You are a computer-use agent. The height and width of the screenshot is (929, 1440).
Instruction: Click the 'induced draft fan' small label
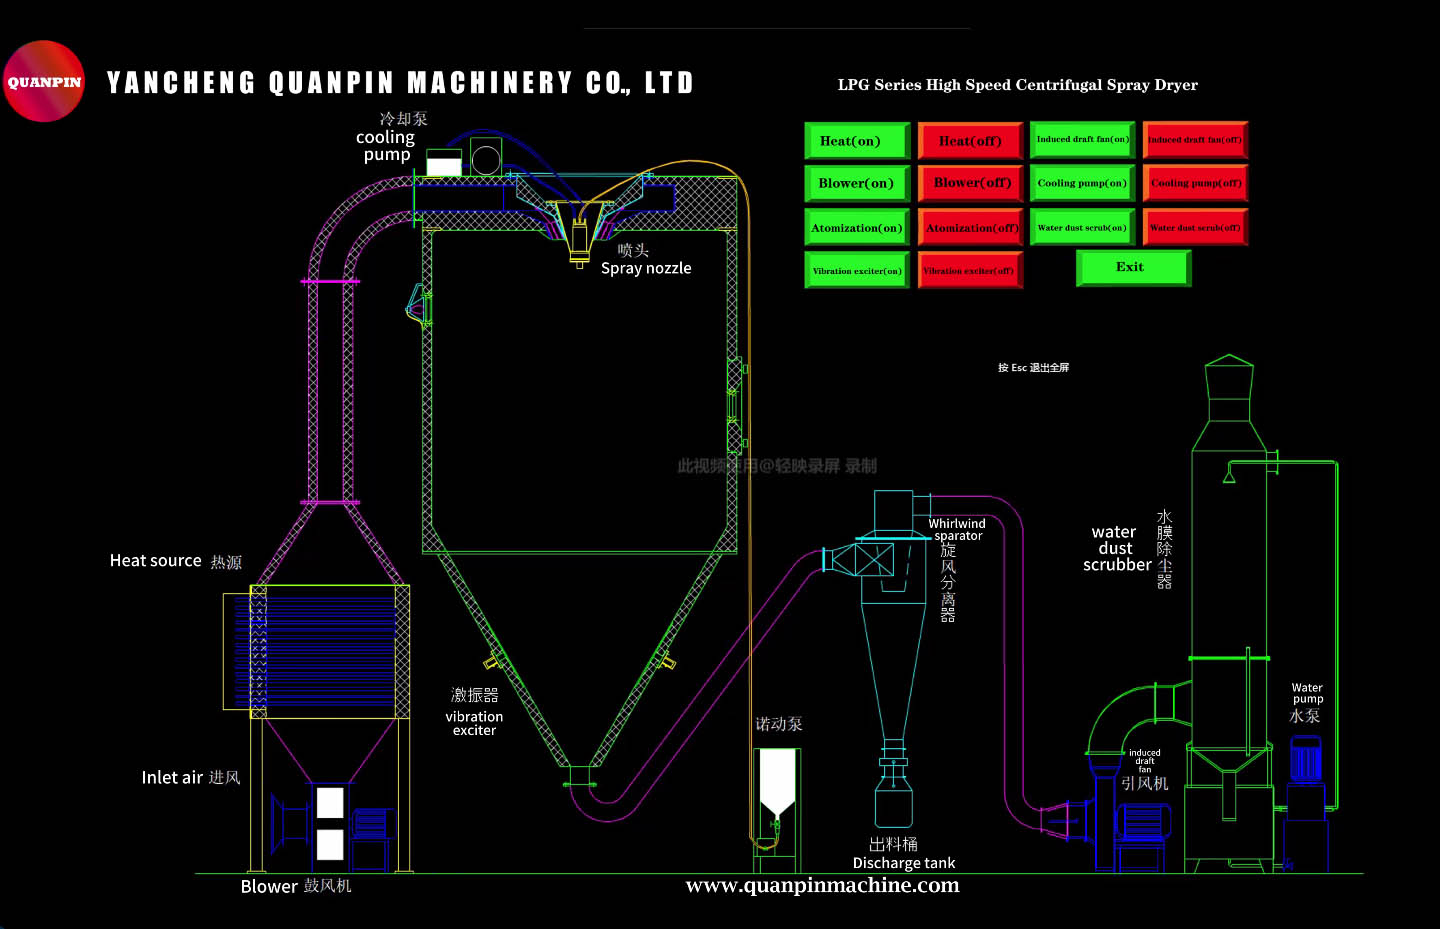[1145, 761]
